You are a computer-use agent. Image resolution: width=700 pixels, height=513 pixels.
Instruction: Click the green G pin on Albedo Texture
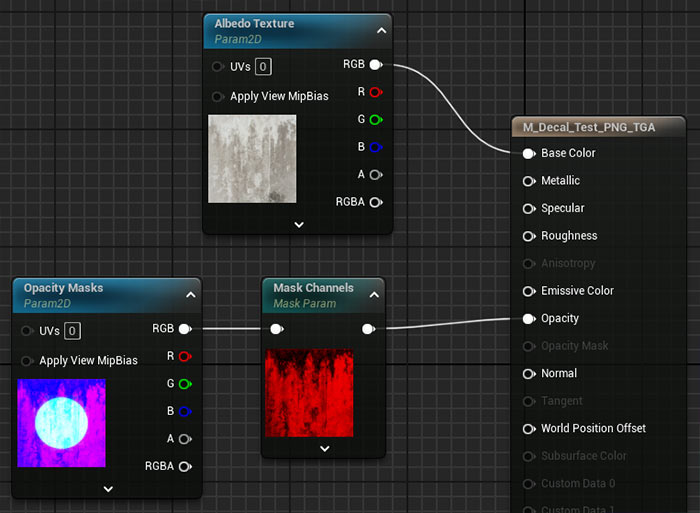pos(375,120)
